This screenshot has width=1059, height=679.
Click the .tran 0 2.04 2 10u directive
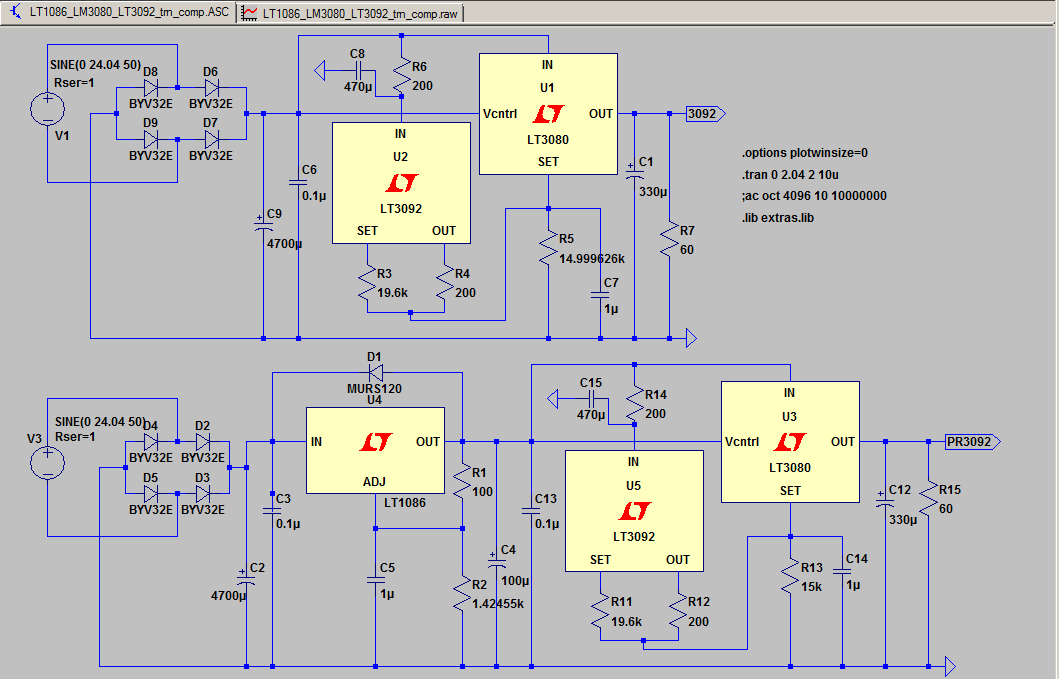(x=790, y=174)
